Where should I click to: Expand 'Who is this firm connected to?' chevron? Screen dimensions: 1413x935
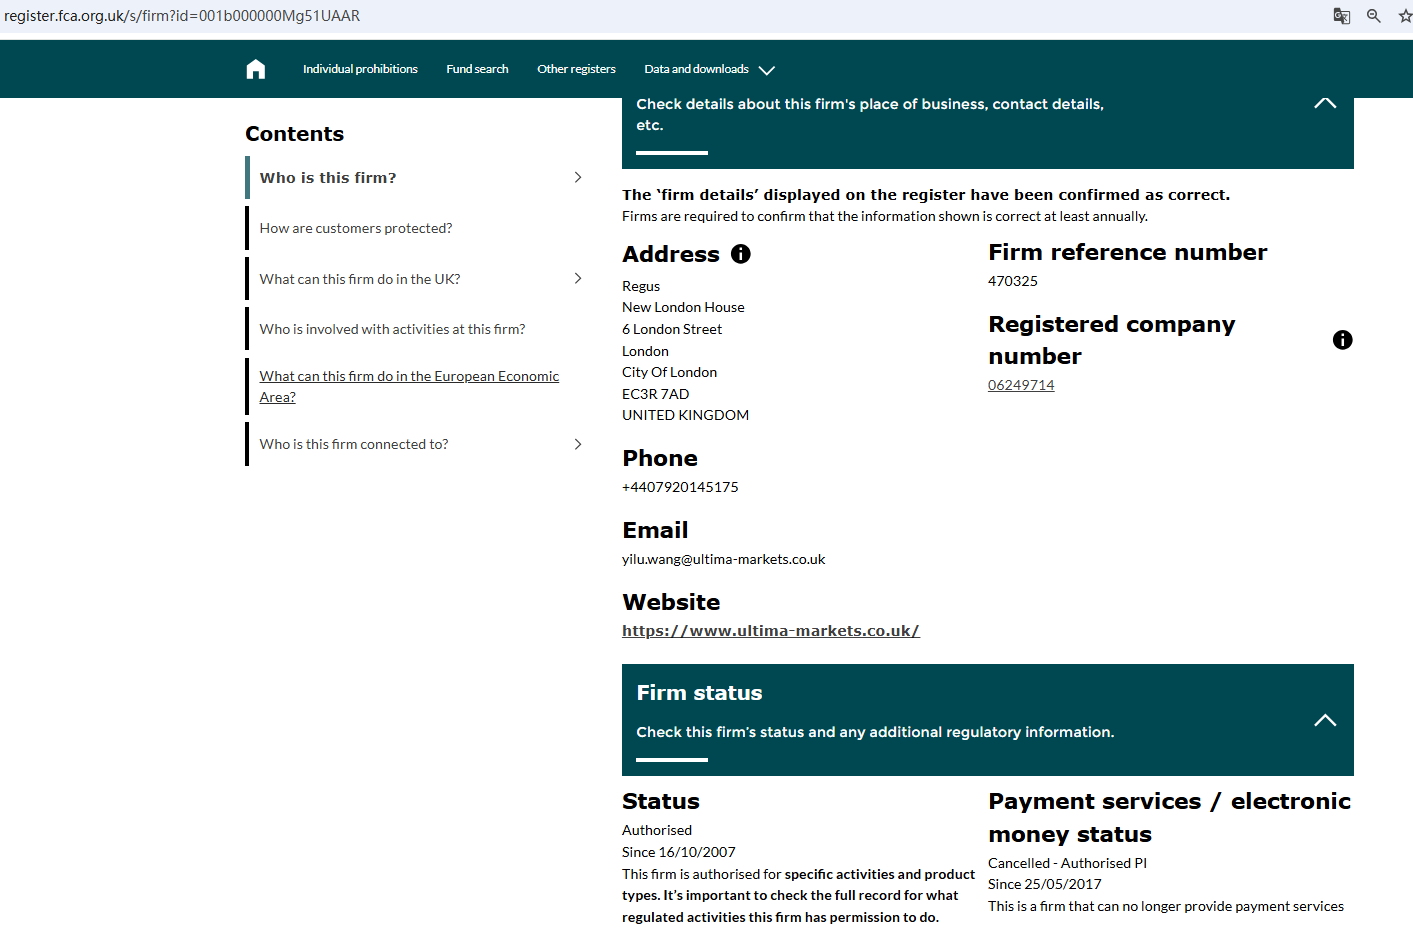(x=578, y=444)
